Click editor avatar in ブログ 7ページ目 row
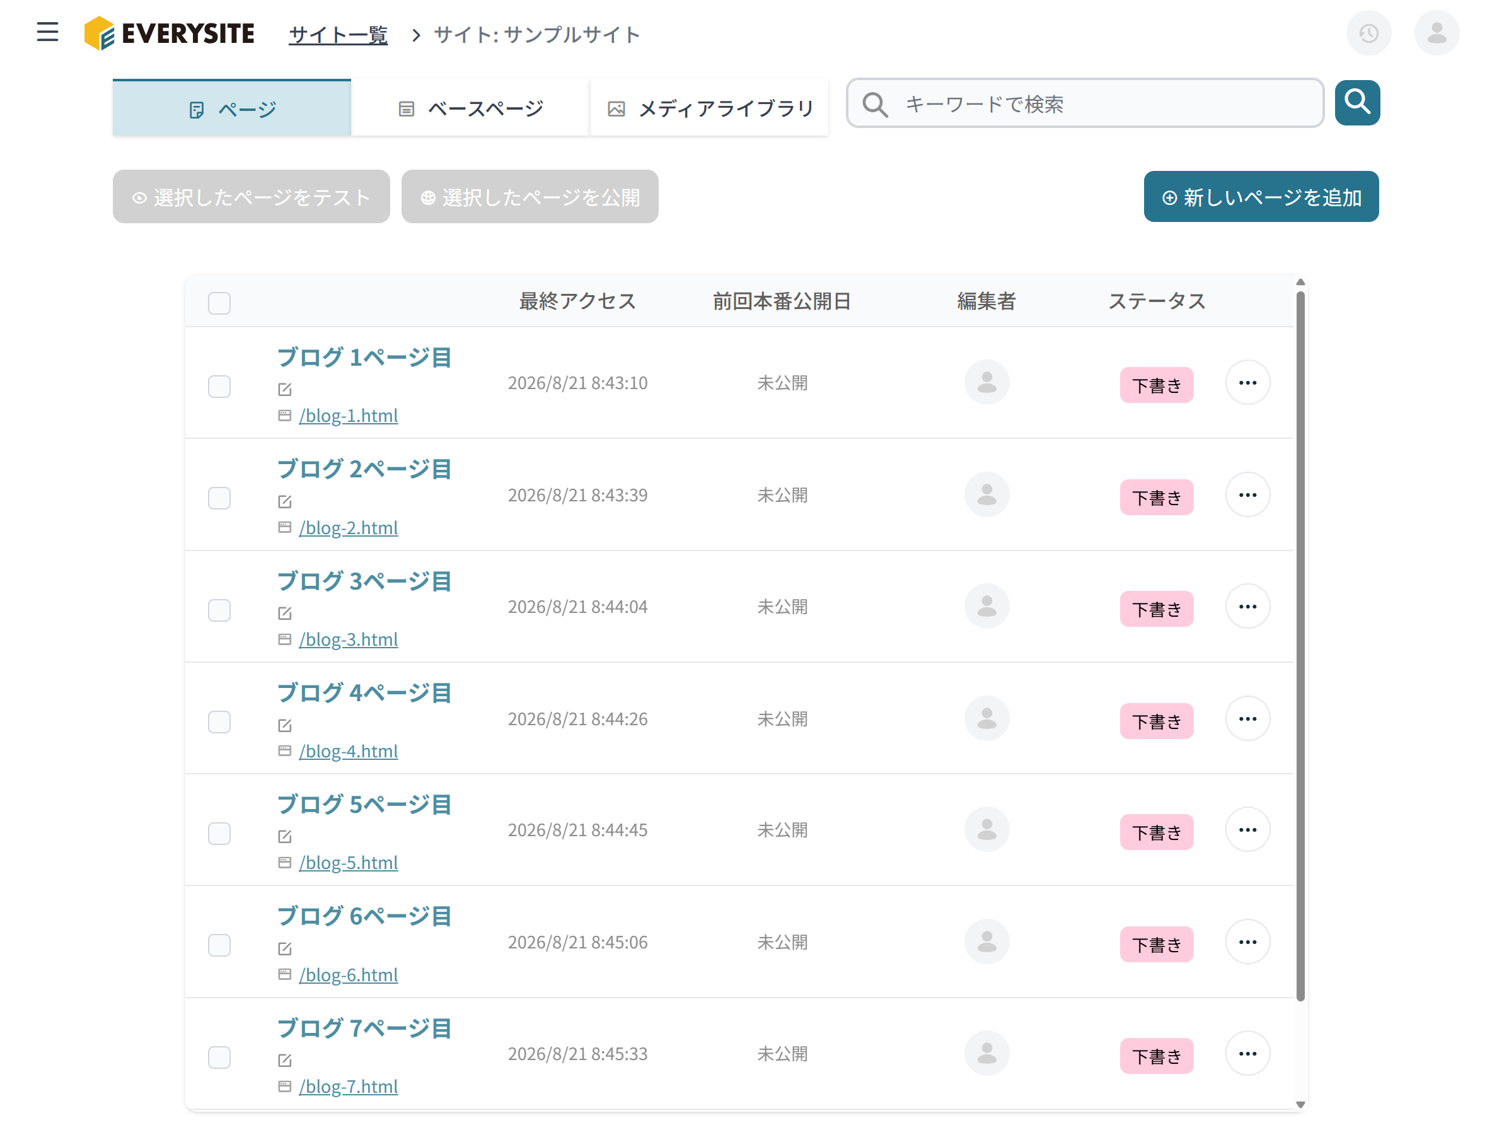This screenshot has width=1492, height=1125. pos(986,1054)
